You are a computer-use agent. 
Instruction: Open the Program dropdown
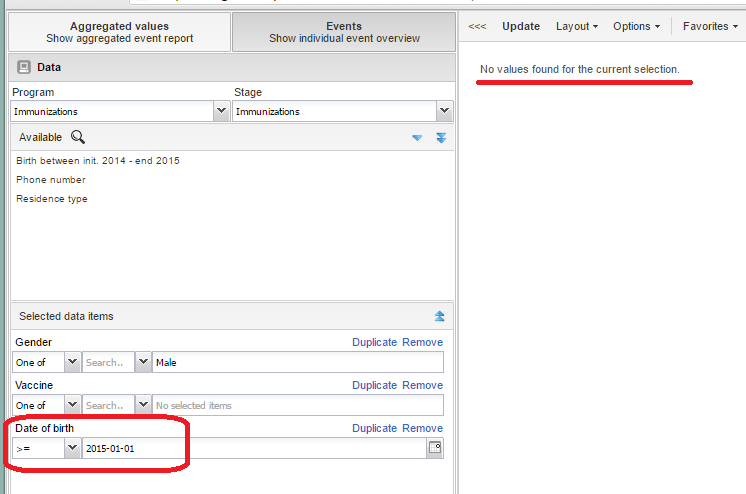point(221,112)
